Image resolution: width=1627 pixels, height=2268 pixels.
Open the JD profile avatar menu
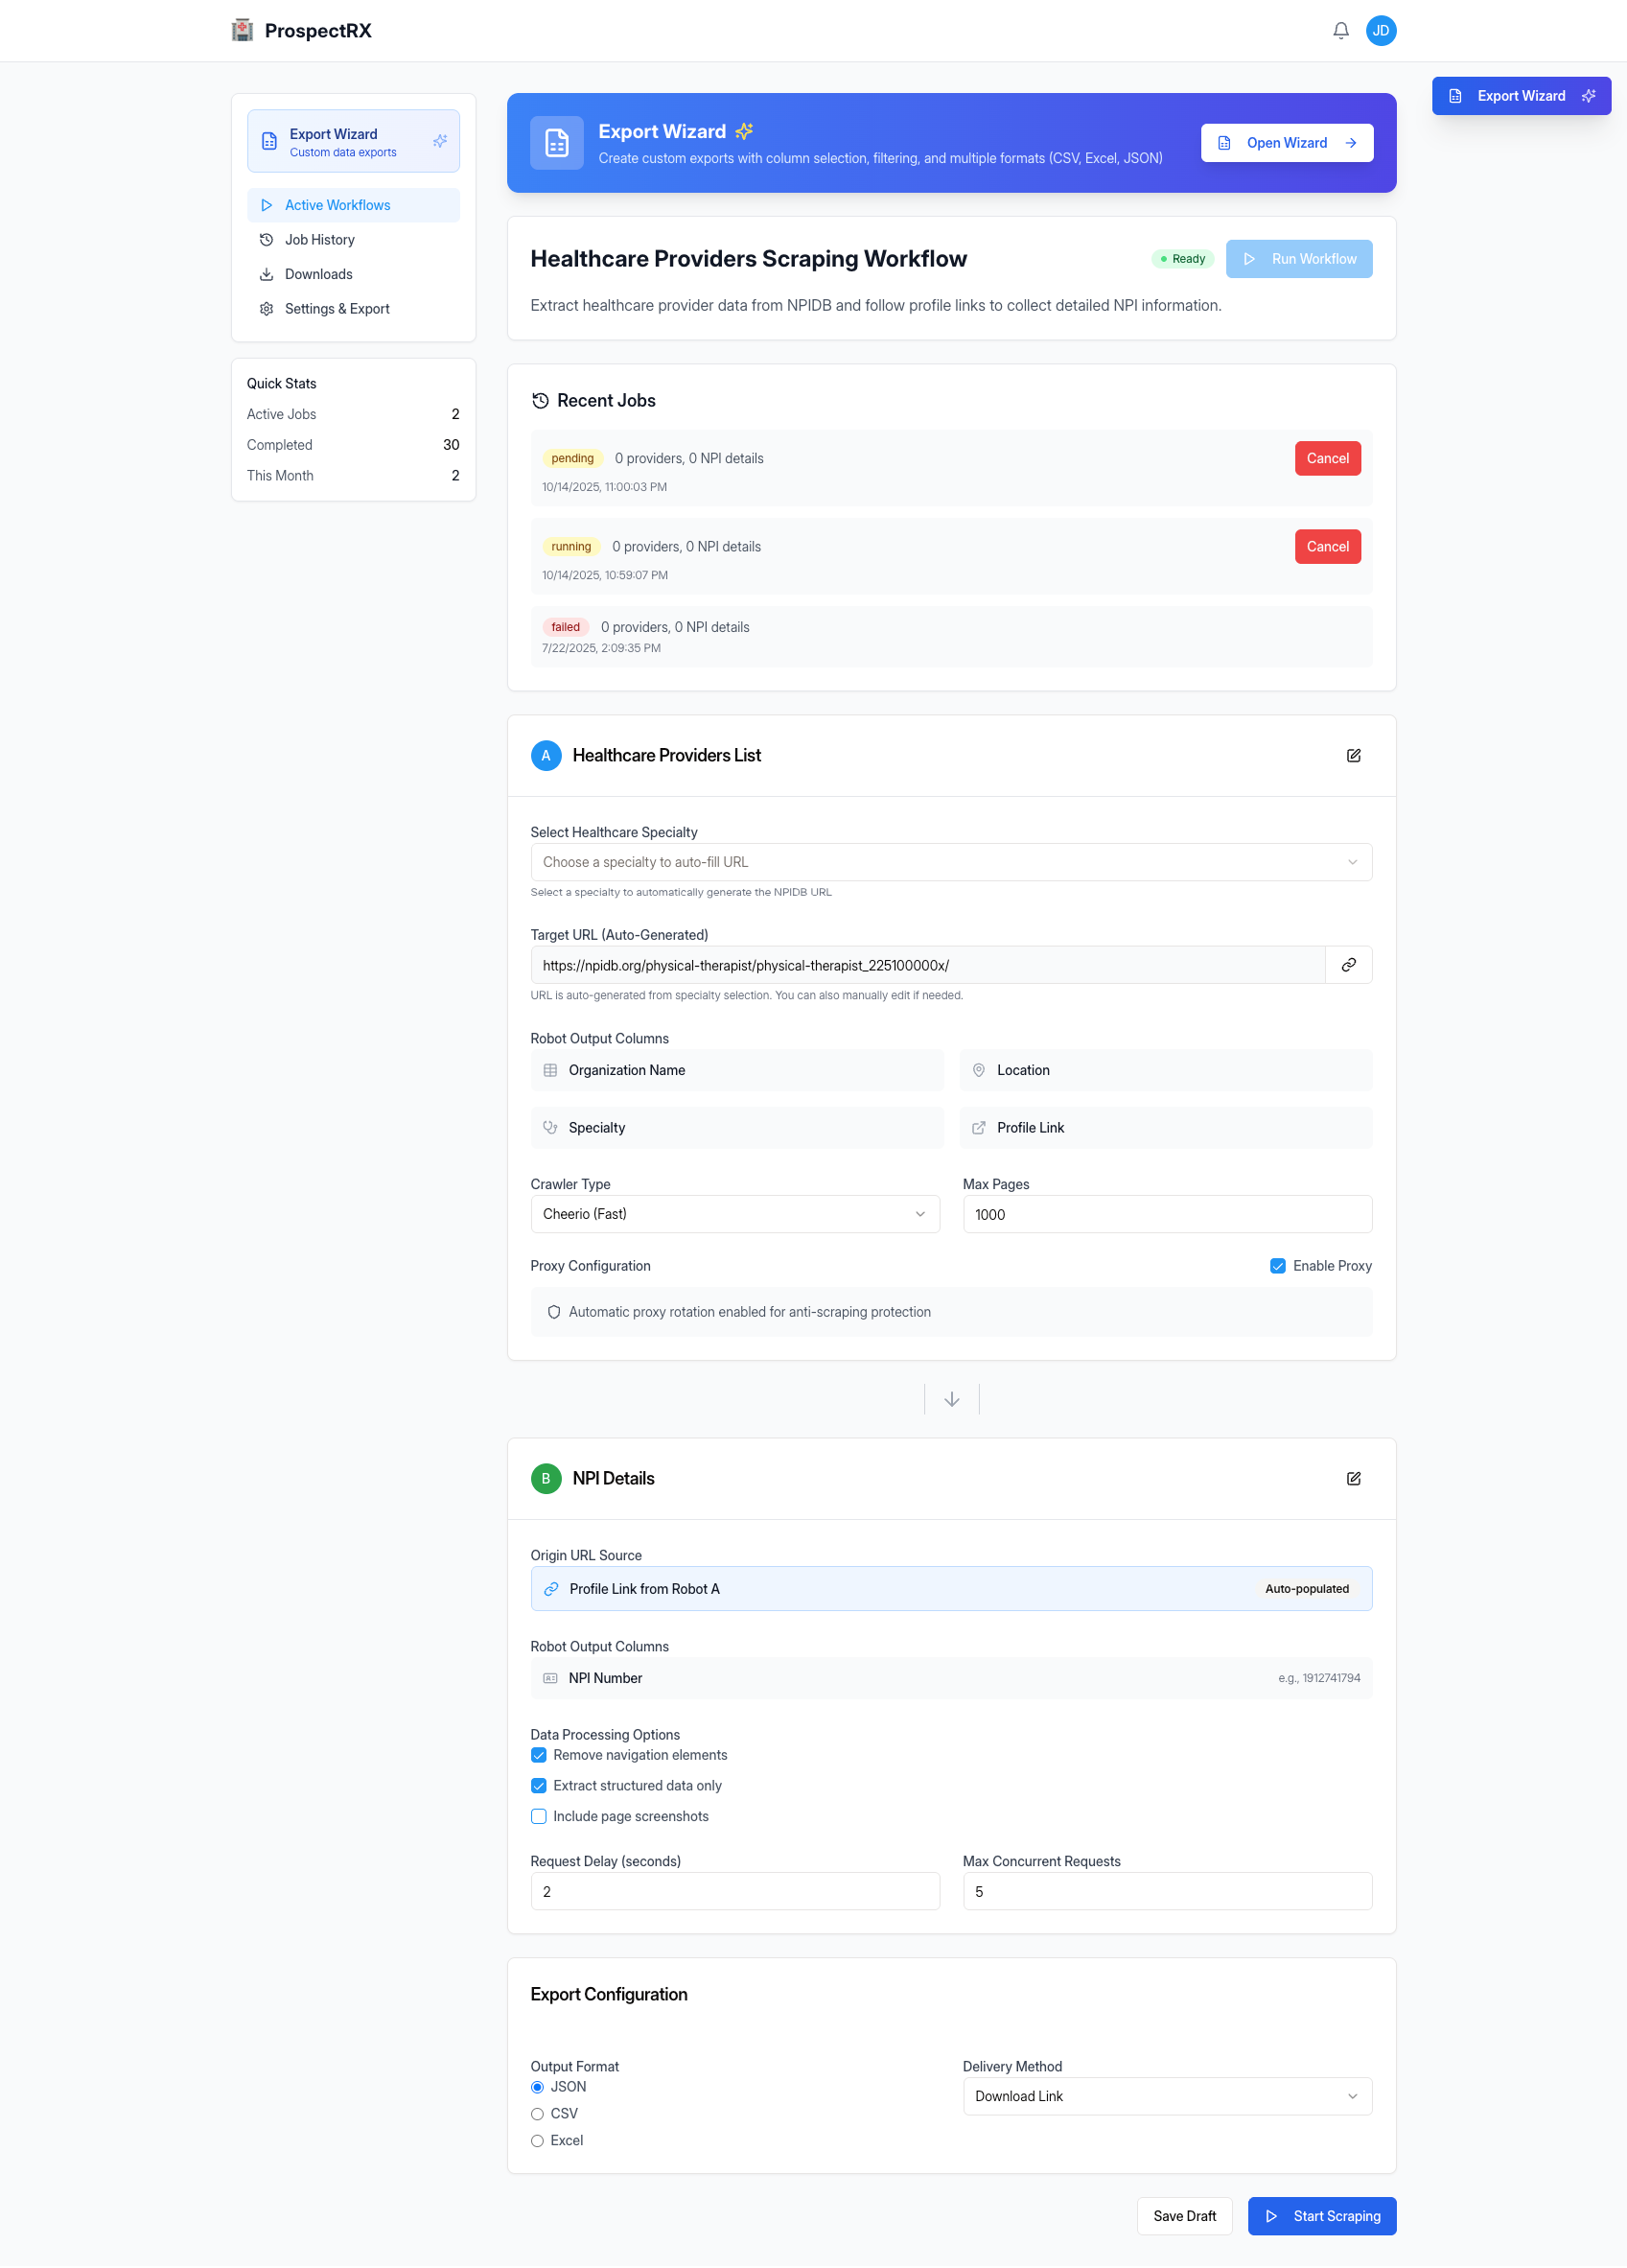[x=1381, y=30]
